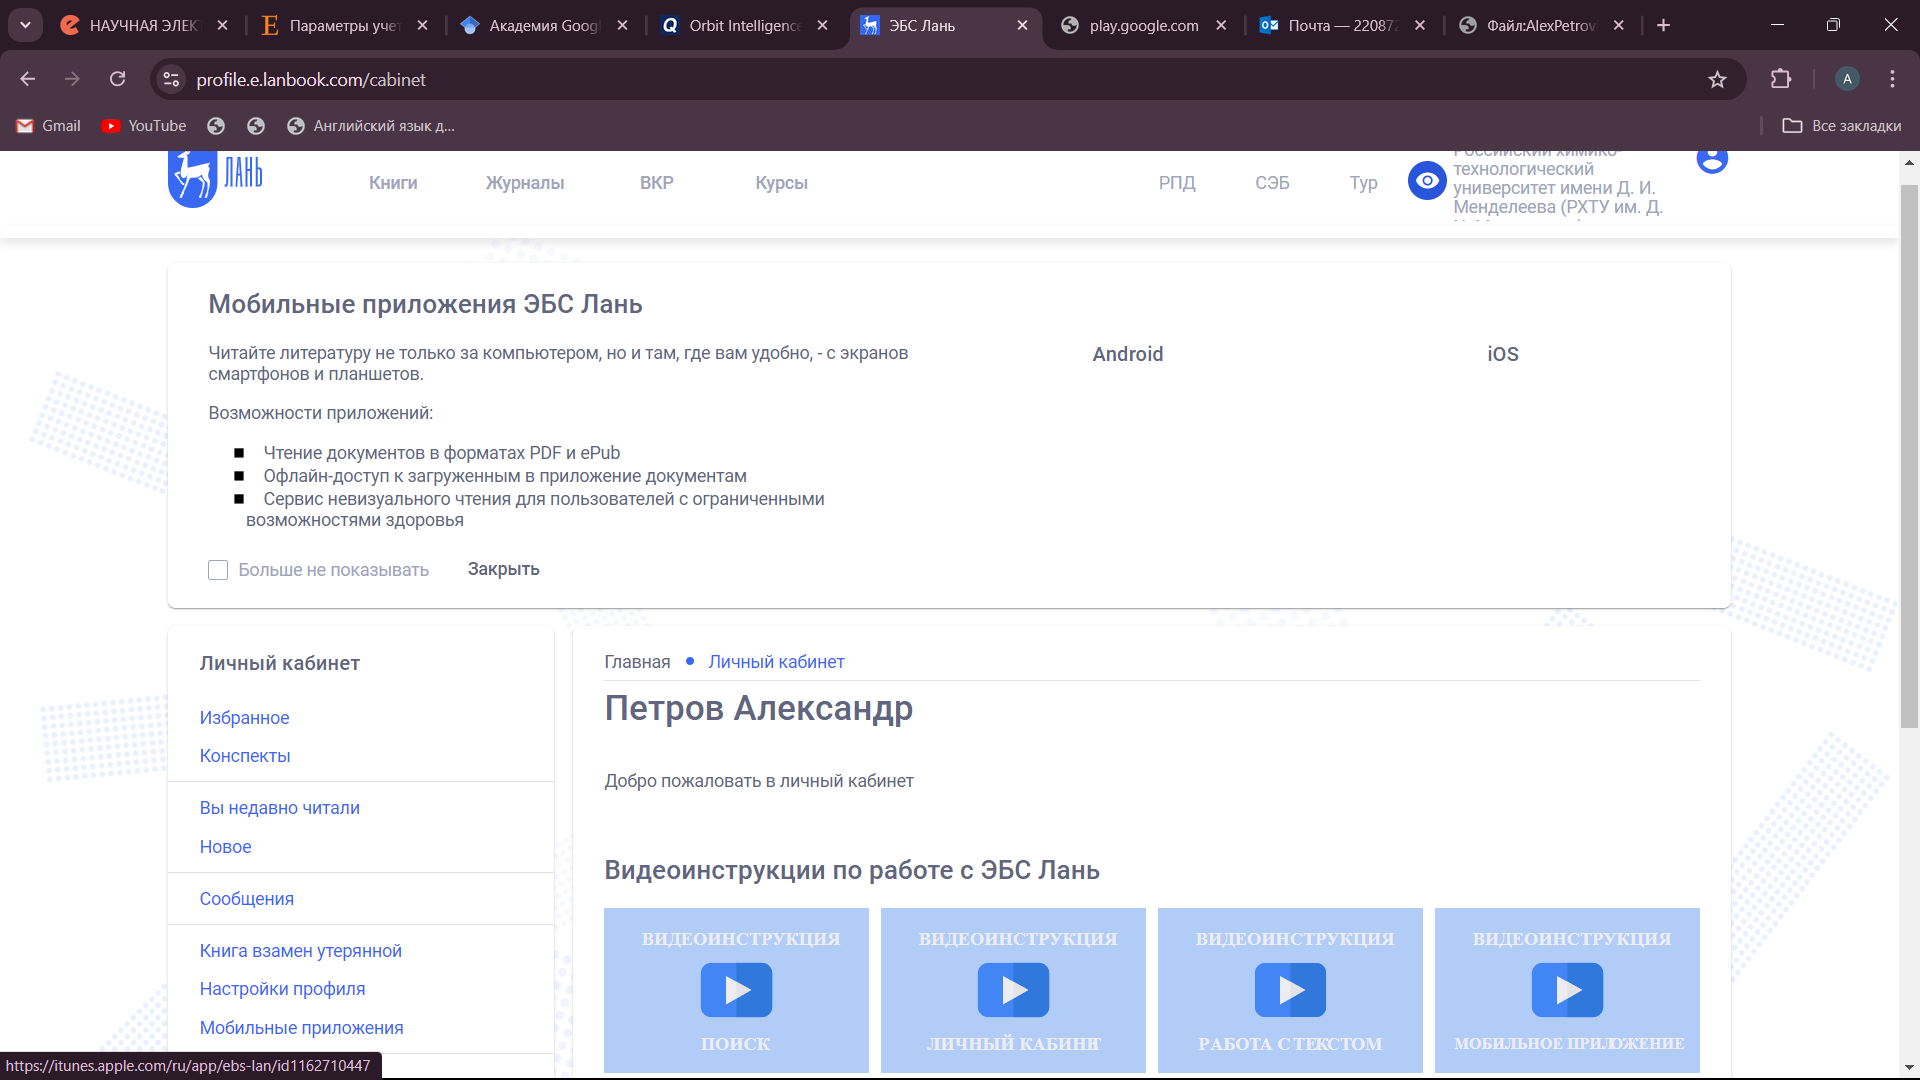
Task: Open the Lan deer logo homepage
Action: (215, 178)
